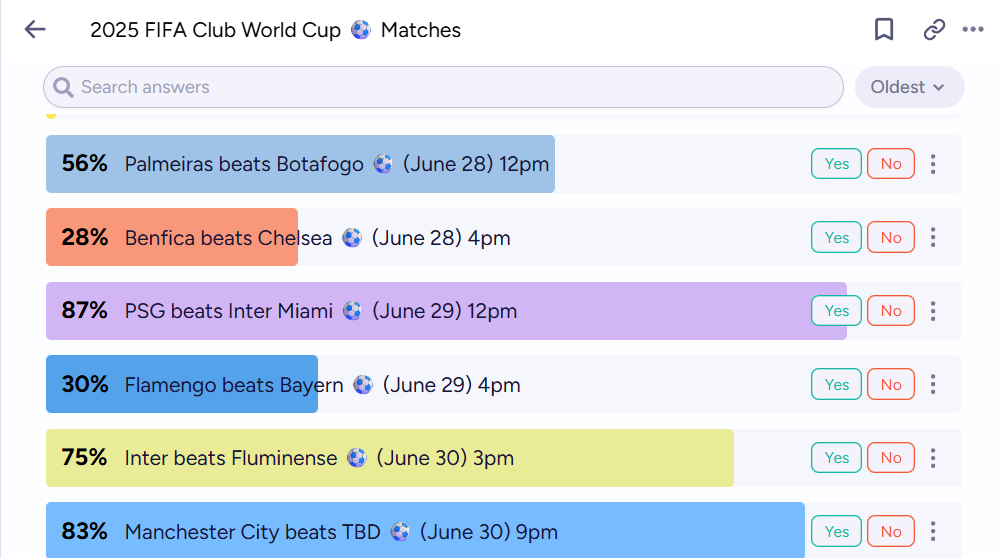Open the options menu for Inter beats Fluminense

[933, 458]
